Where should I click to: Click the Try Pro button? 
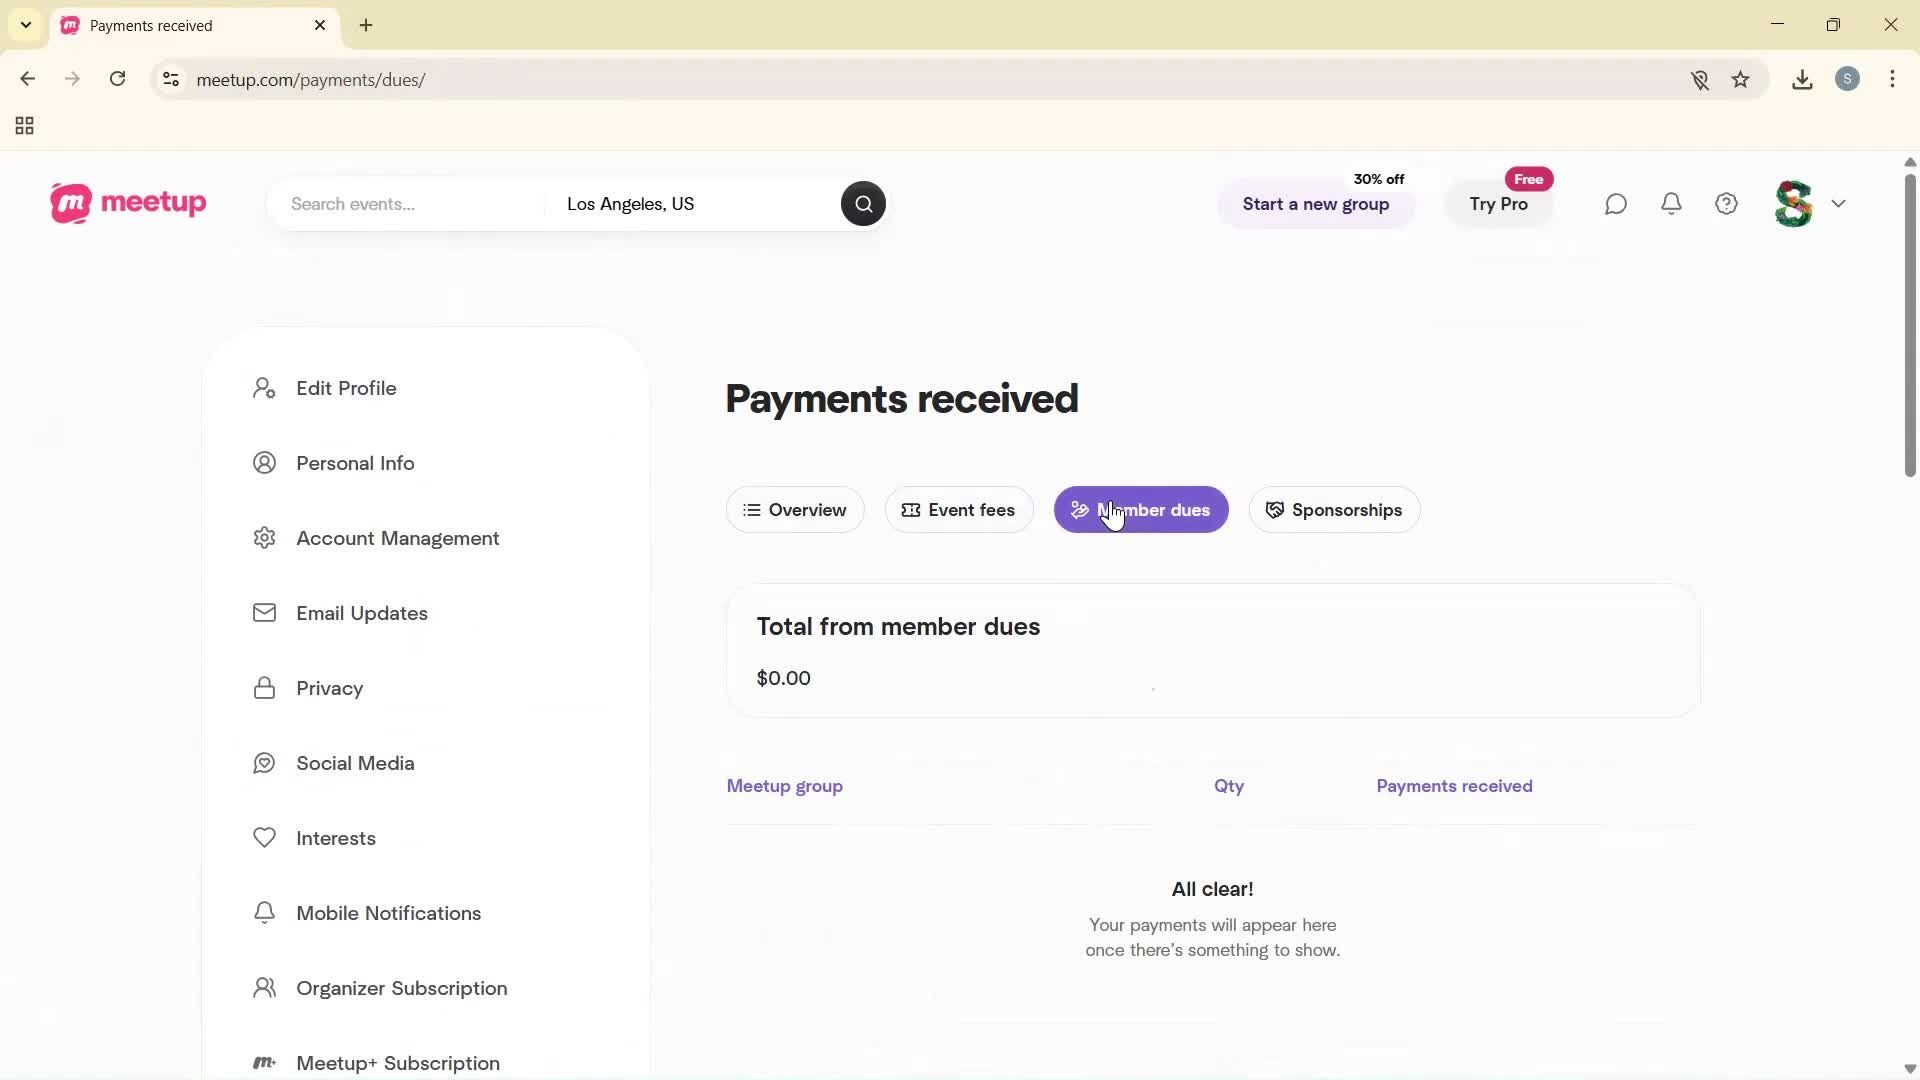coord(1498,204)
